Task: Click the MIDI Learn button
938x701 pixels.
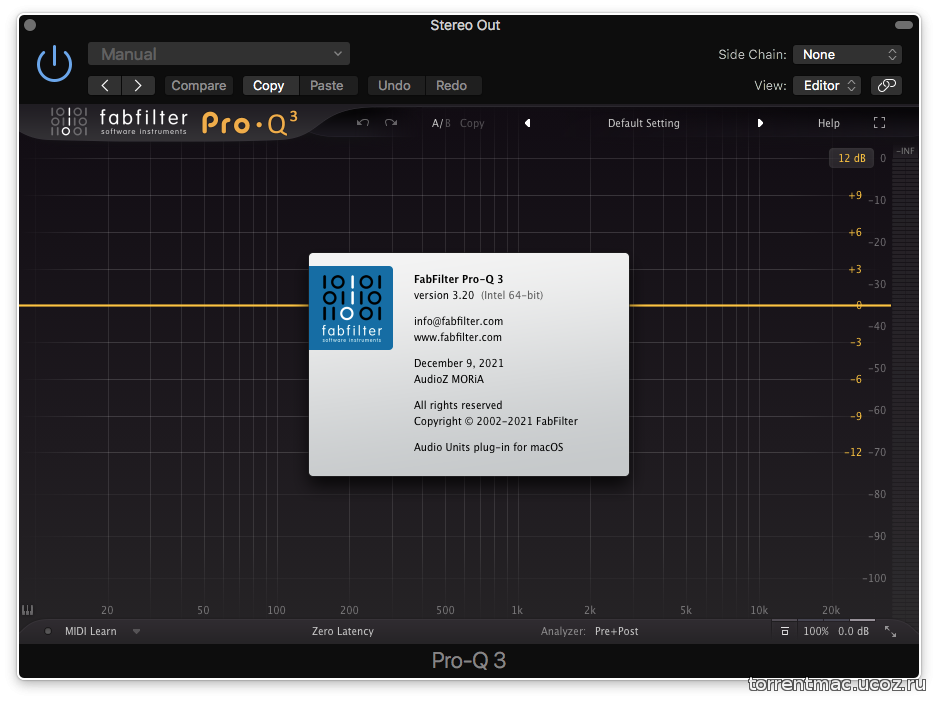Action: 90,631
